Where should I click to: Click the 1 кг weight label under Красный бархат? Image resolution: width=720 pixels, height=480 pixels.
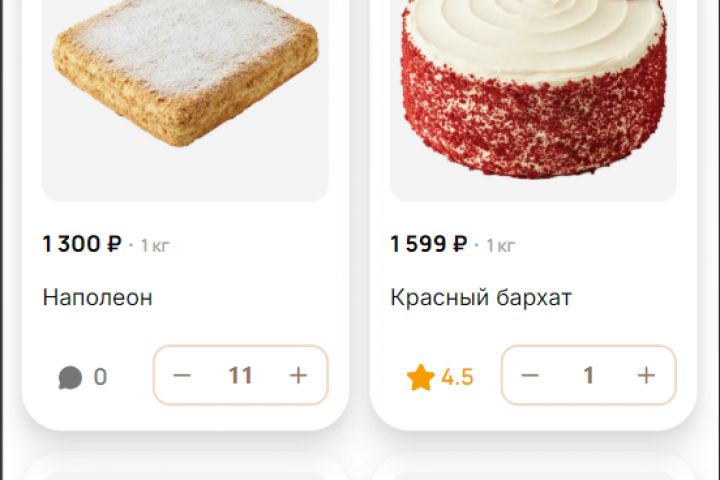[x=501, y=246]
